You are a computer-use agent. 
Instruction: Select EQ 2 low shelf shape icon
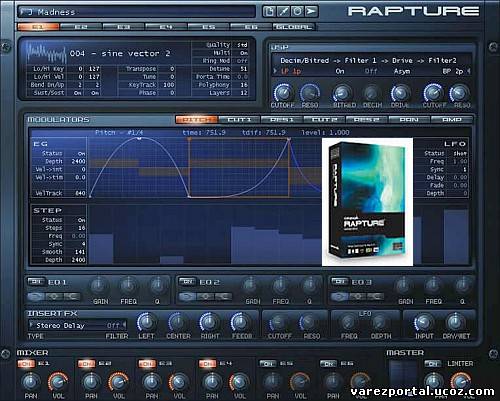[187, 296]
